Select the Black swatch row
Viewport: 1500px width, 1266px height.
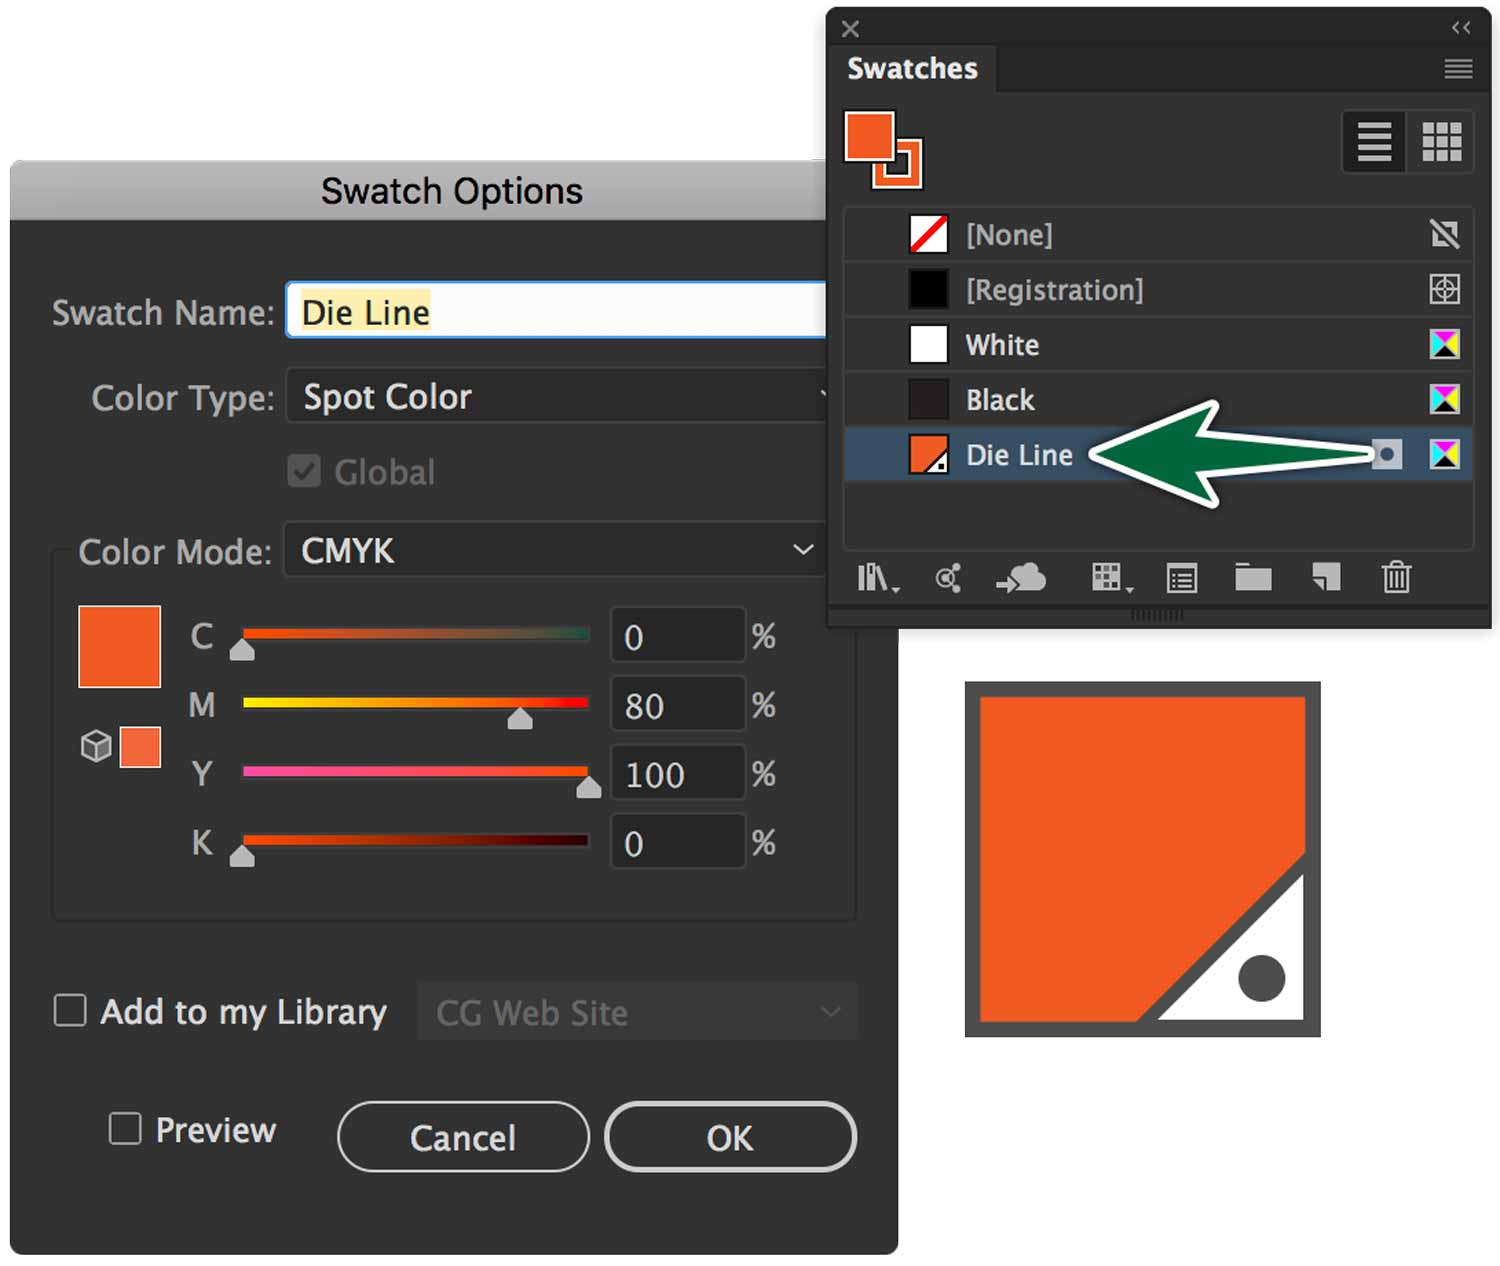1157,400
